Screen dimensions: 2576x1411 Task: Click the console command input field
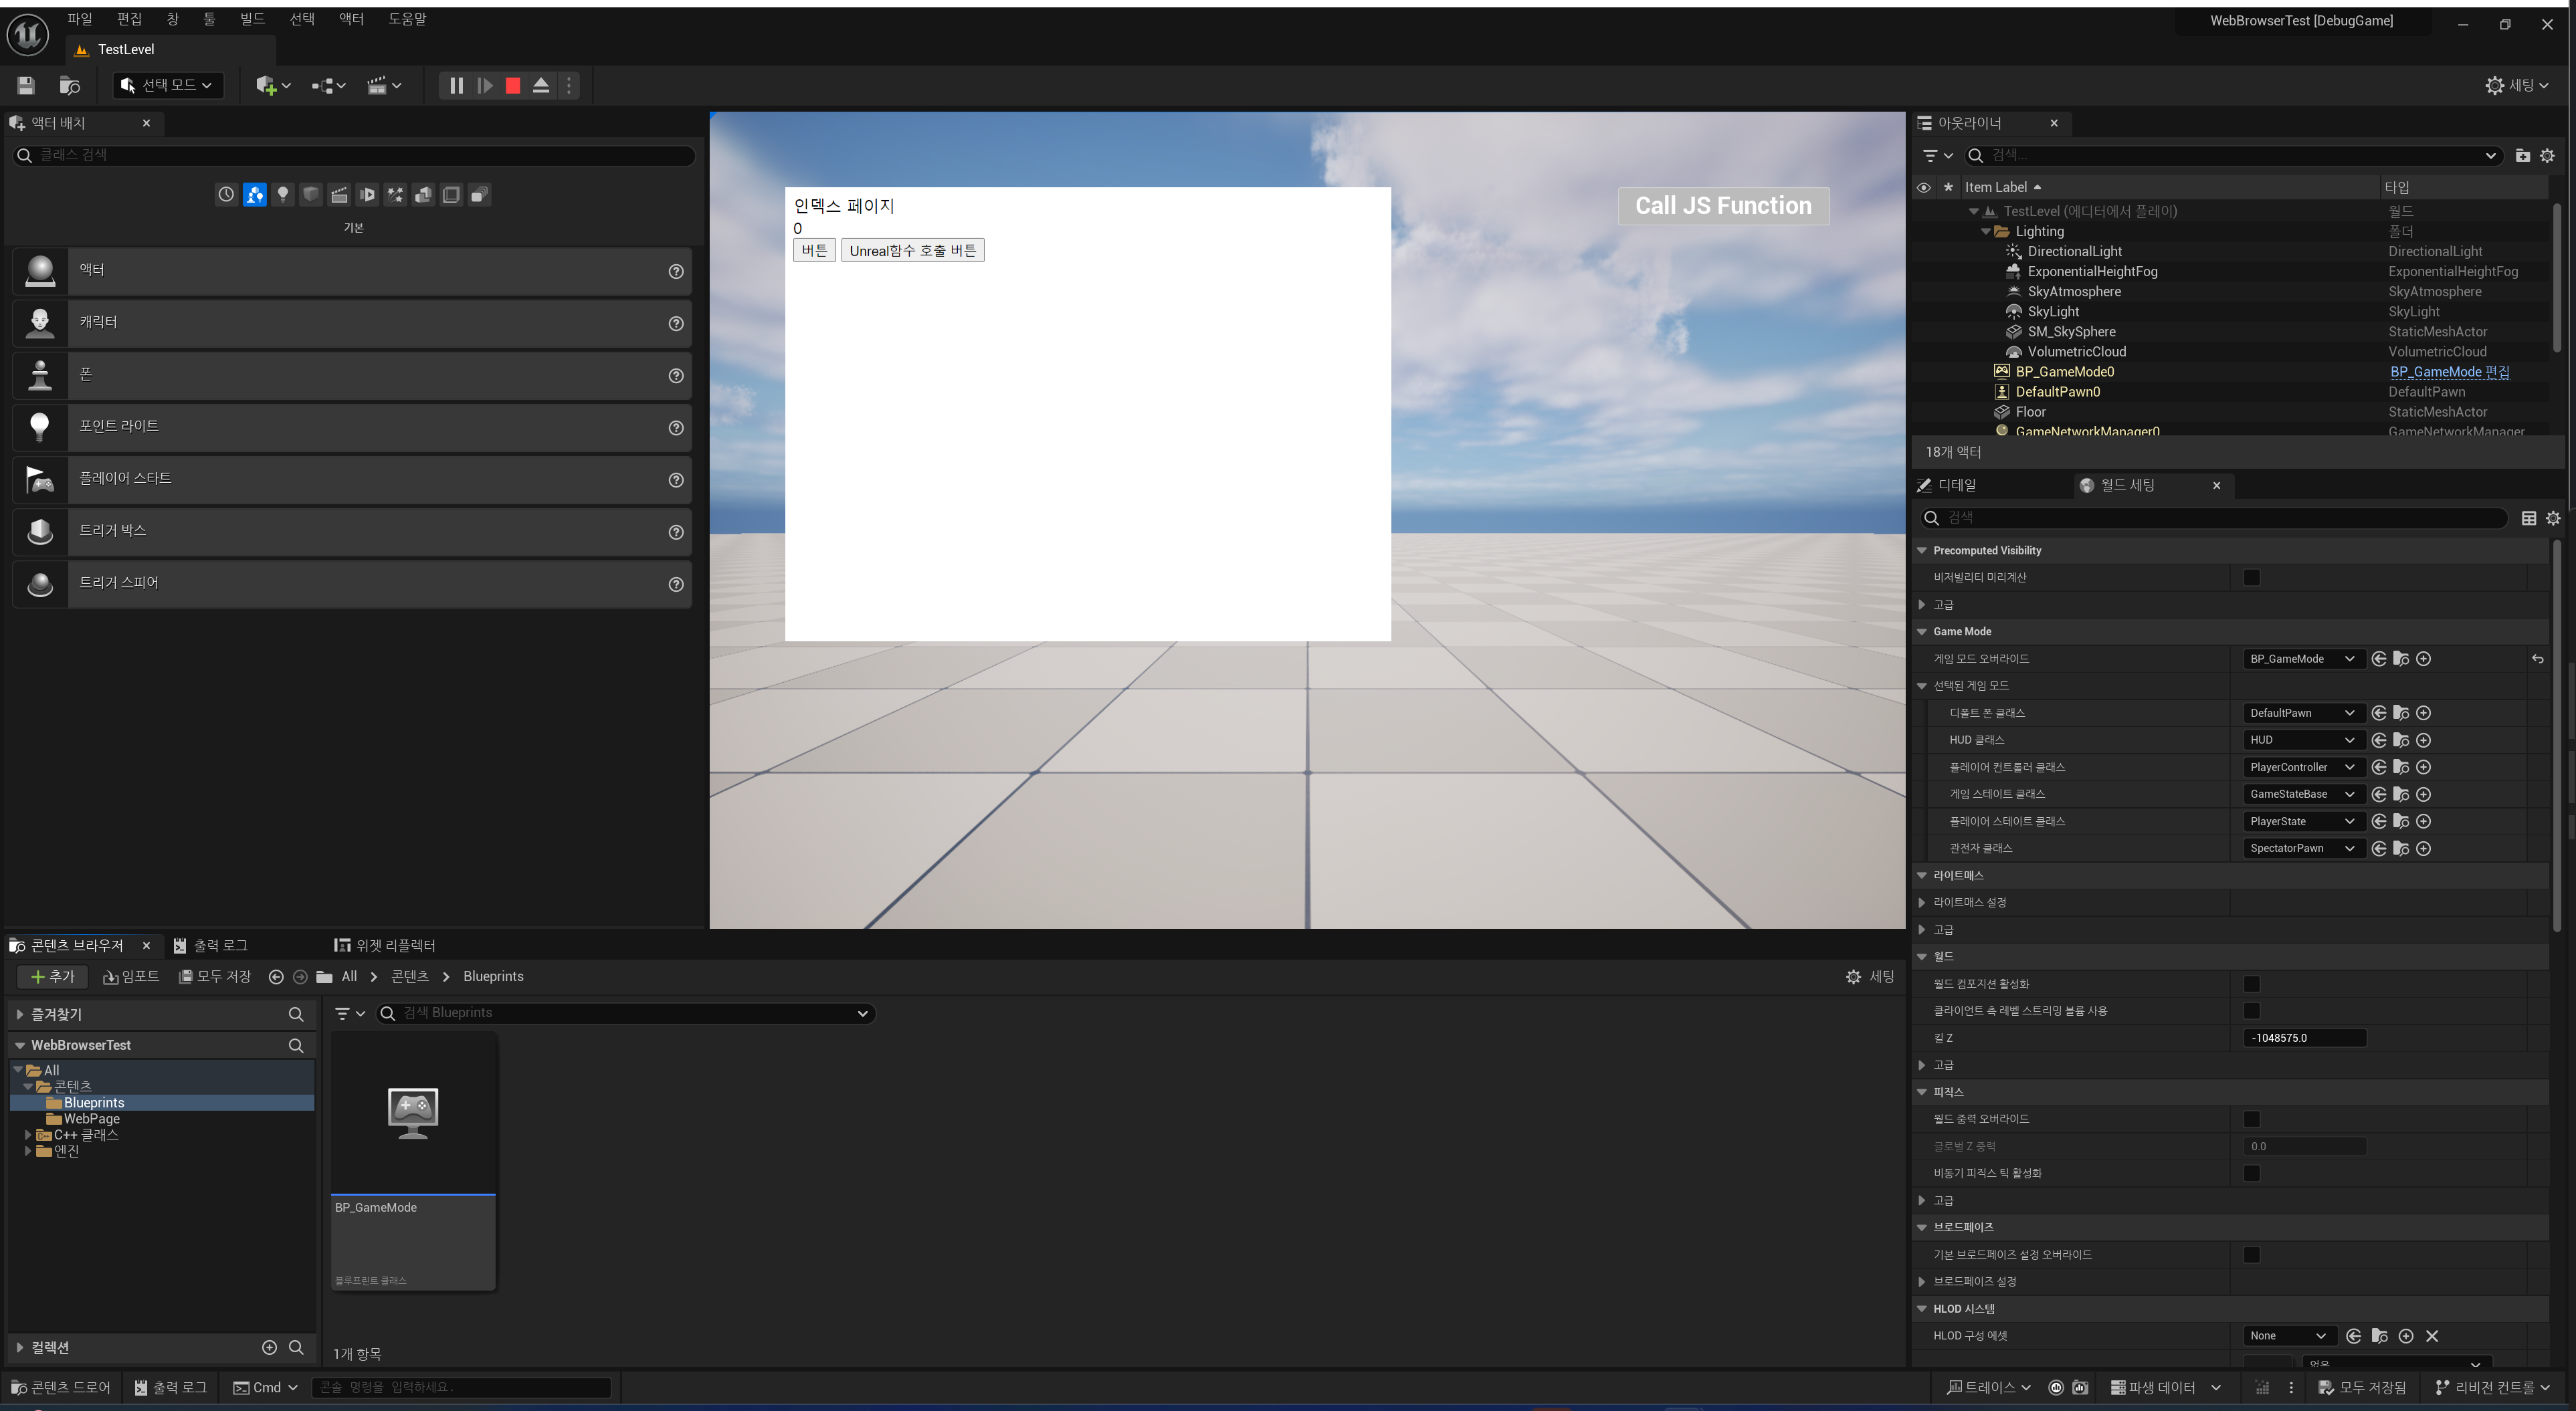click(460, 1388)
